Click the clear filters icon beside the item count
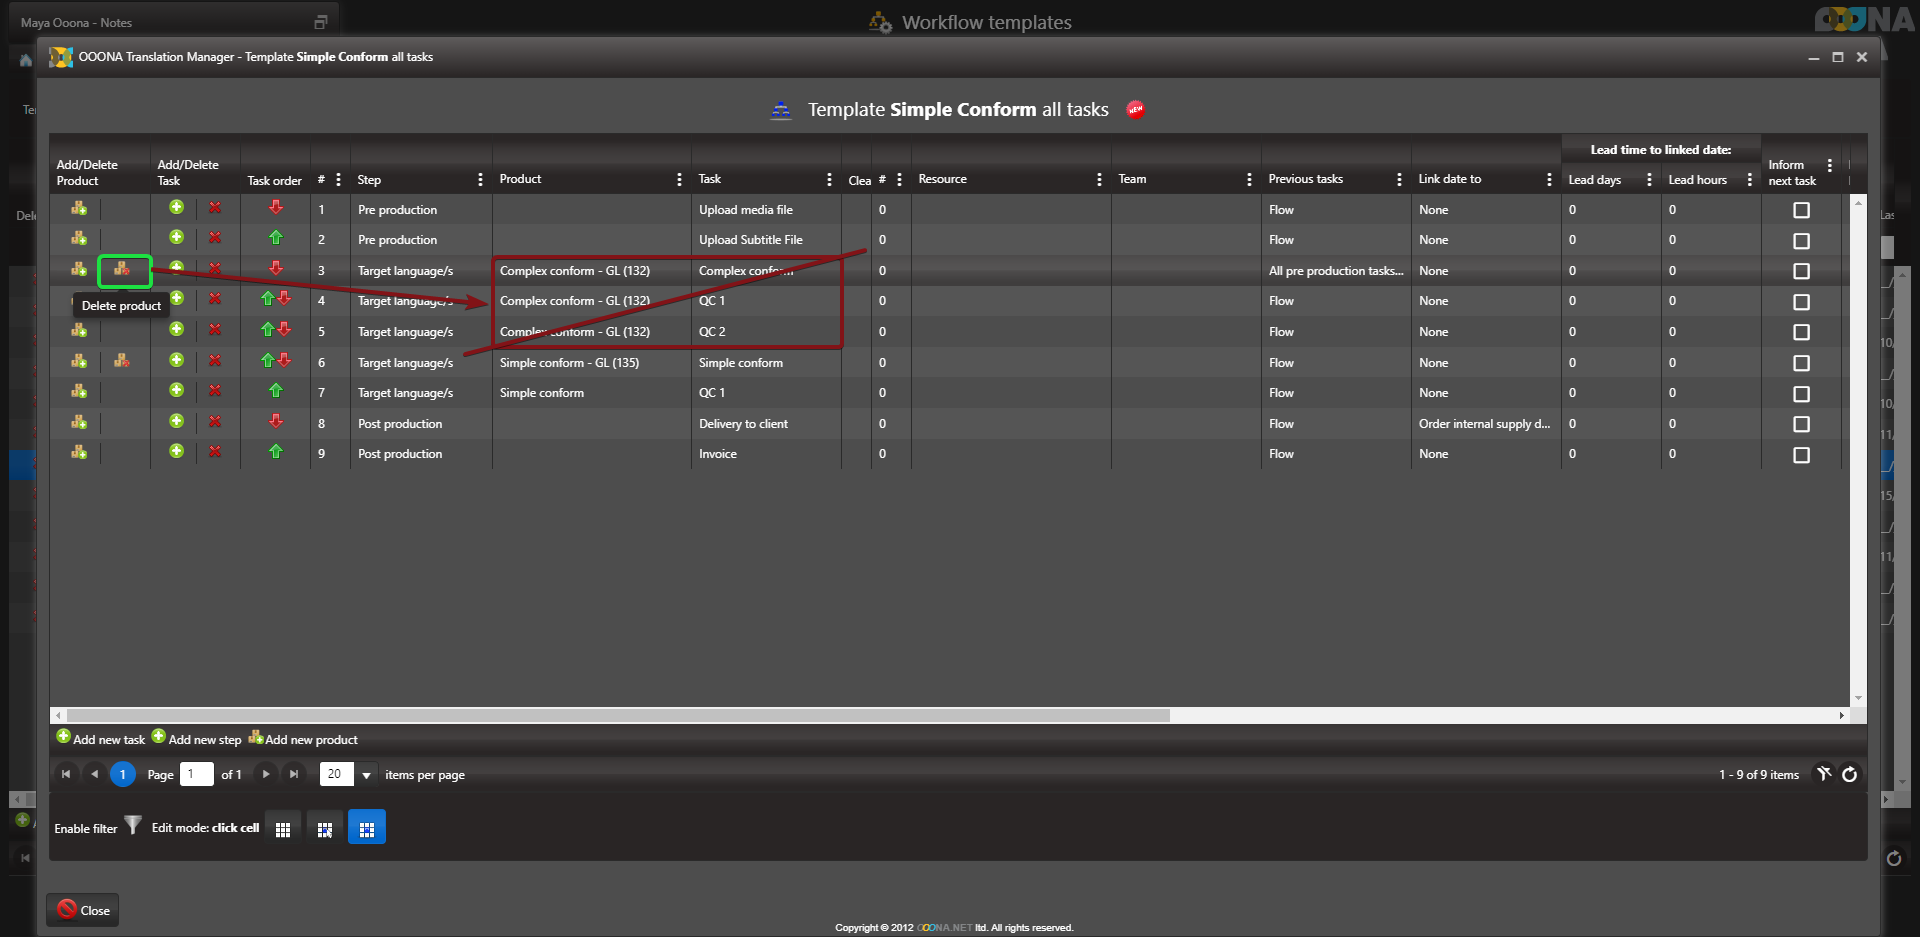This screenshot has width=1920, height=937. [1823, 774]
